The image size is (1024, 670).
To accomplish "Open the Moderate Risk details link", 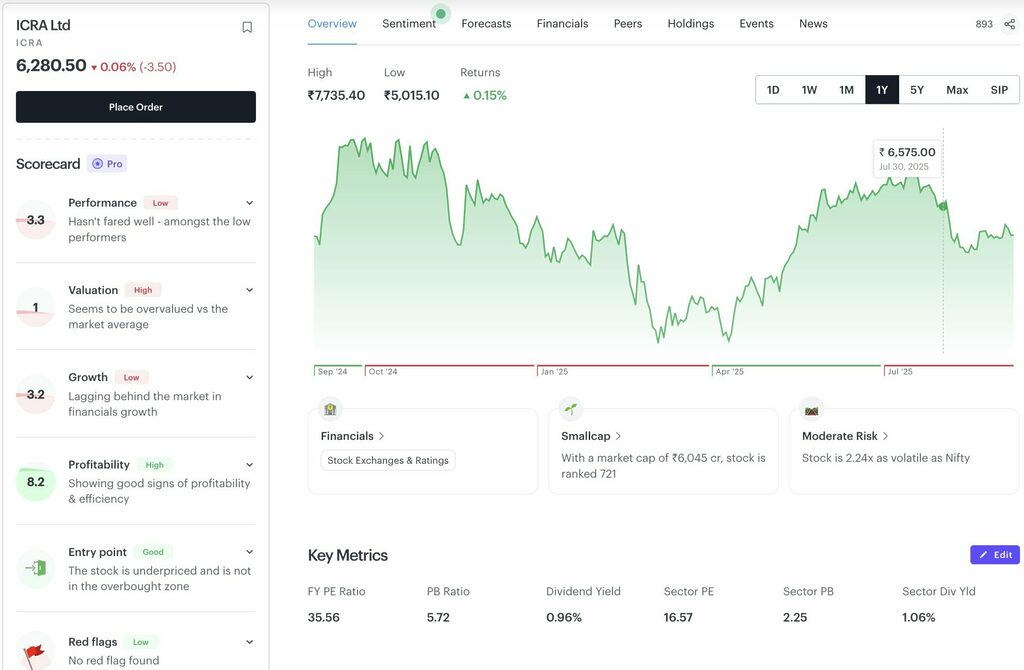I will pyautogui.click(x=845, y=436).
